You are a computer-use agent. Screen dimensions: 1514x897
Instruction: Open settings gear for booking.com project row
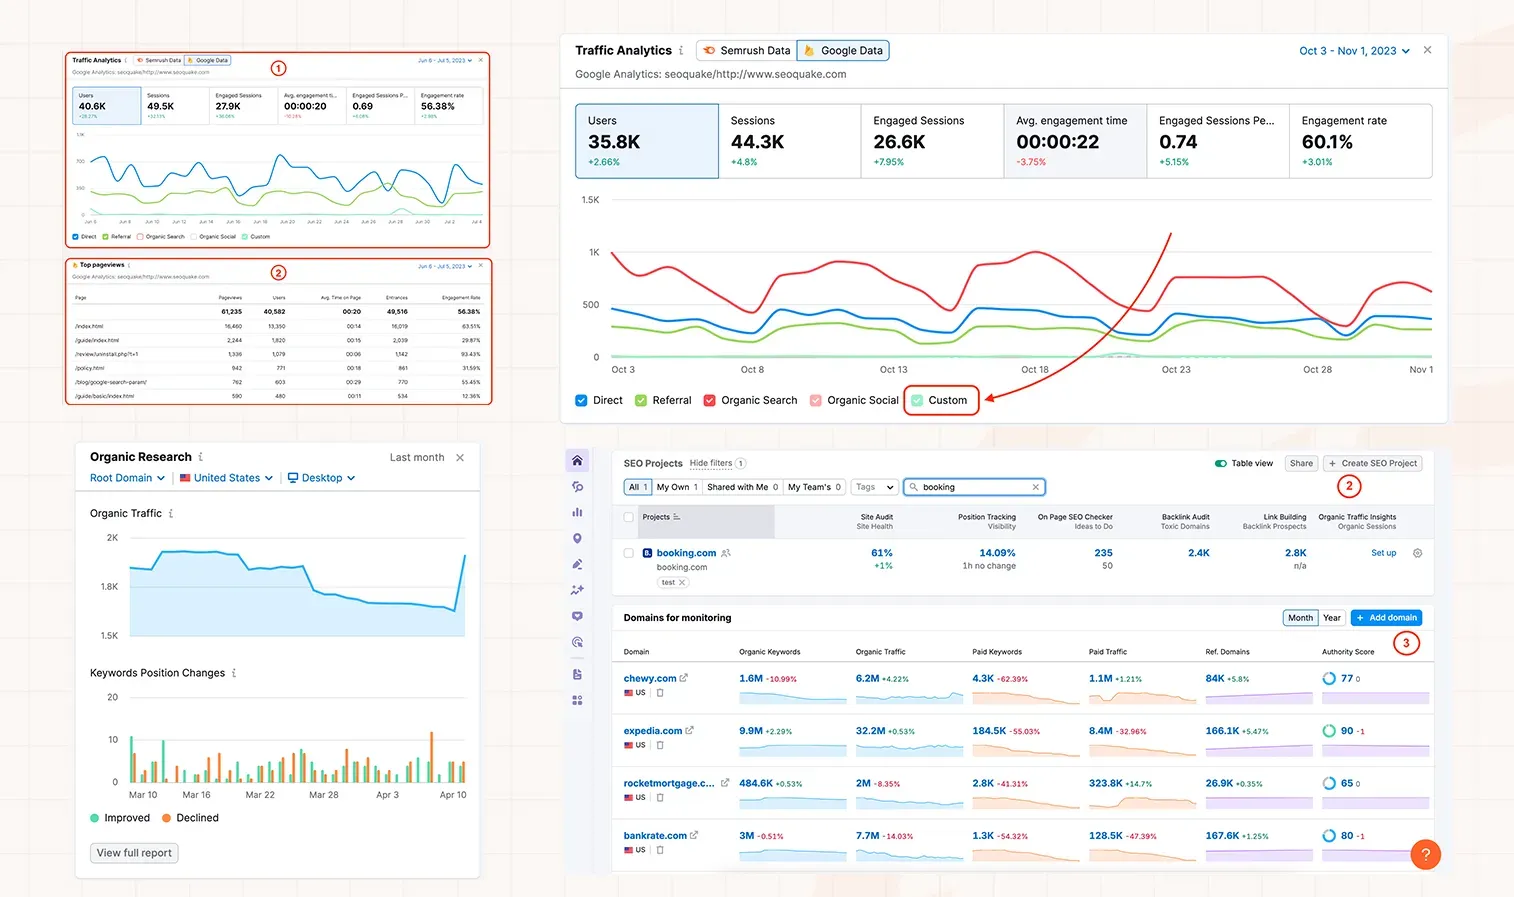(1417, 552)
